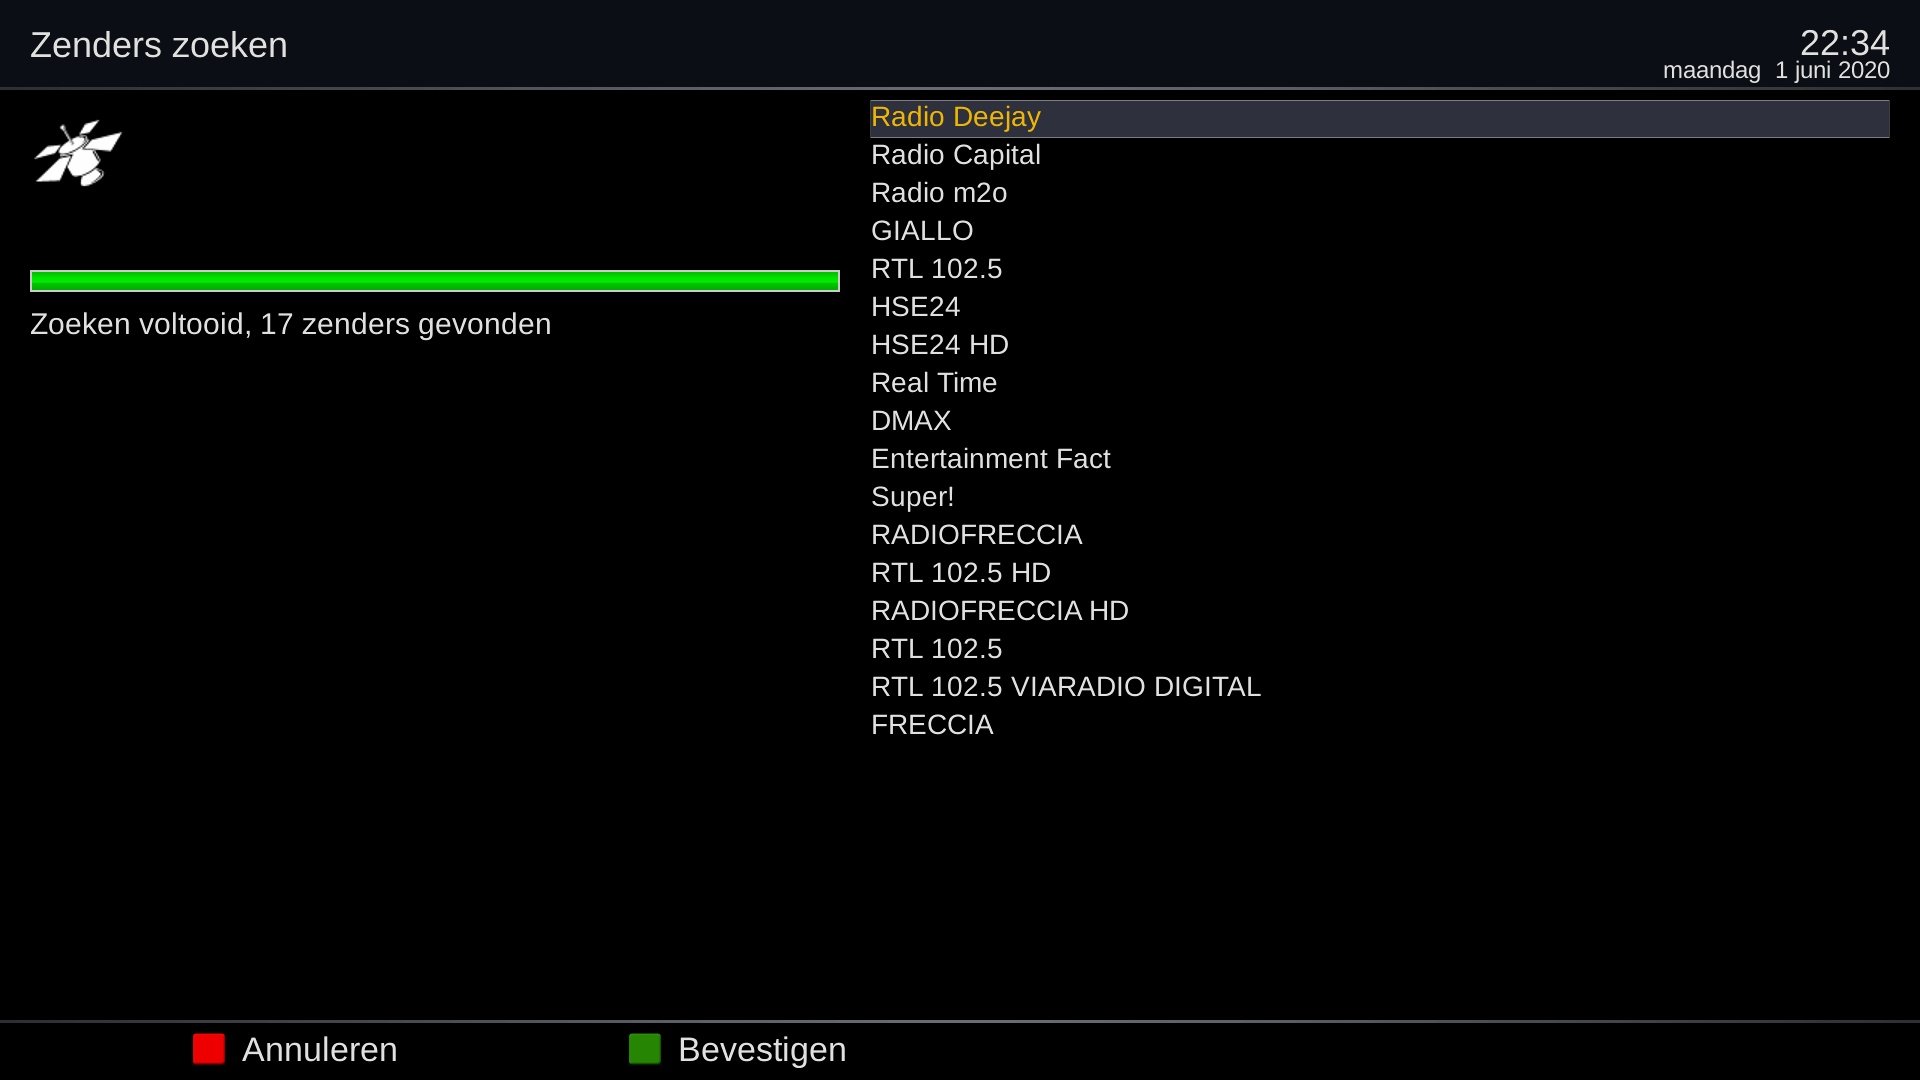Image resolution: width=1920 pixels, height=1080 pixels.
Task: Click the satellite icon
Action: (78, 153)
